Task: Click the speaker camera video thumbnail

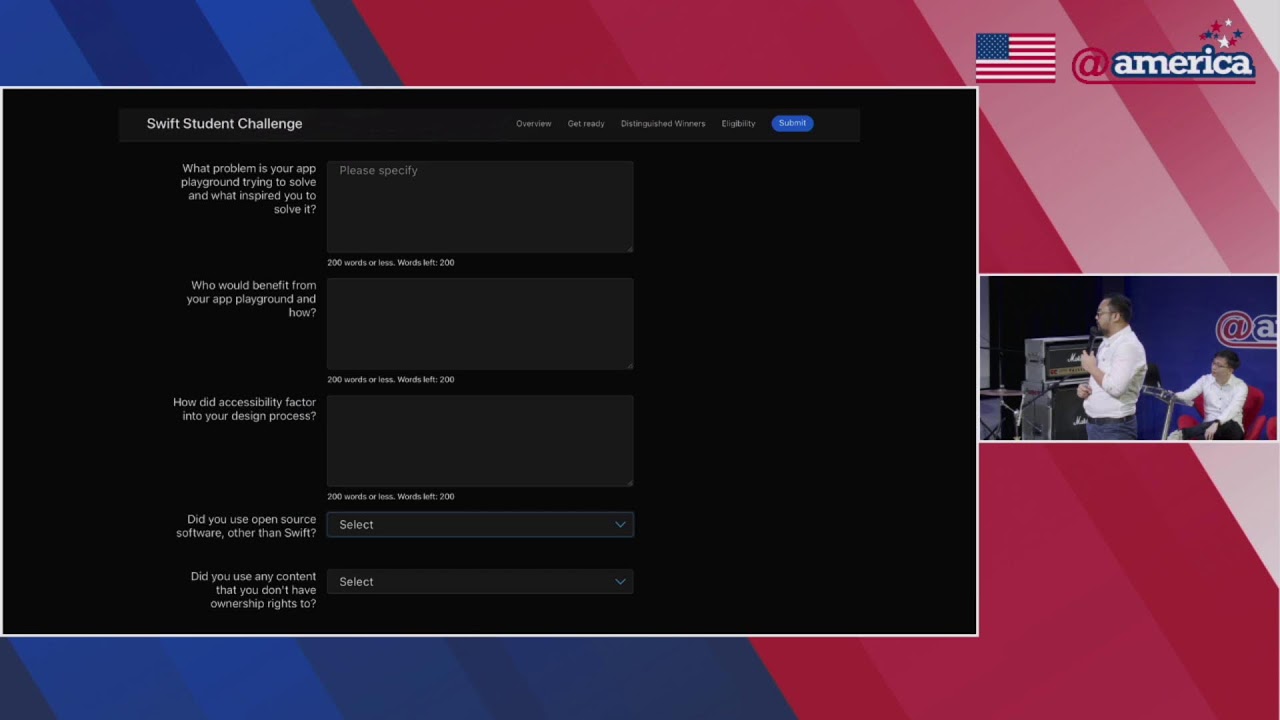Action: [1128, 358]
